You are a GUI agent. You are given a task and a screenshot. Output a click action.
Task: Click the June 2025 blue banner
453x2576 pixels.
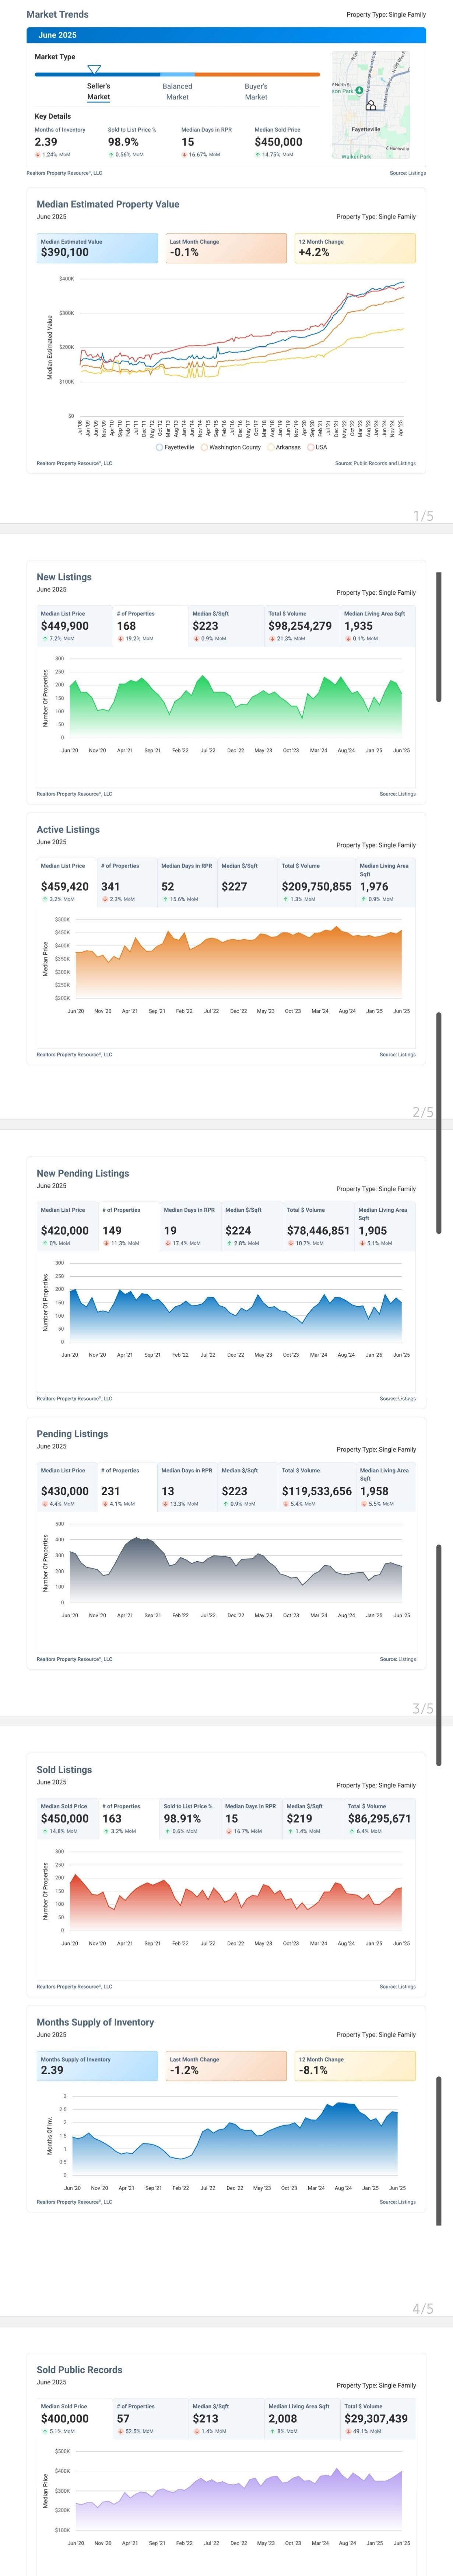pos(226,35)
